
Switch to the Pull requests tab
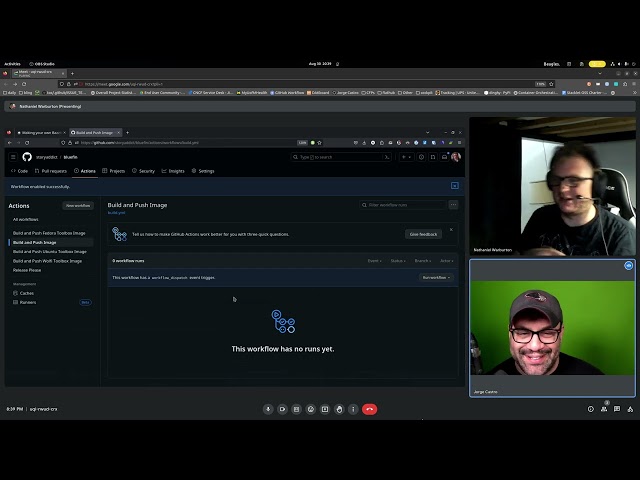(51, 171)
